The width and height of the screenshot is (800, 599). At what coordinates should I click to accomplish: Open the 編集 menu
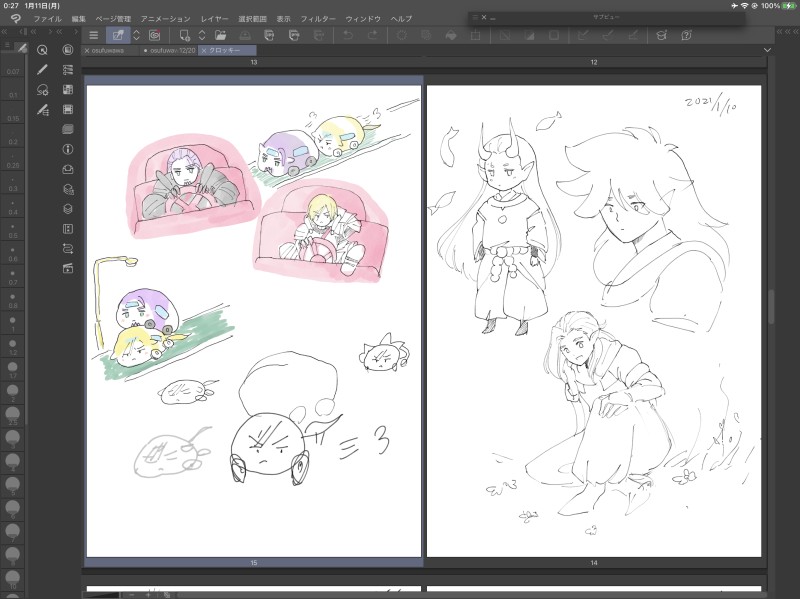[79, 19]
